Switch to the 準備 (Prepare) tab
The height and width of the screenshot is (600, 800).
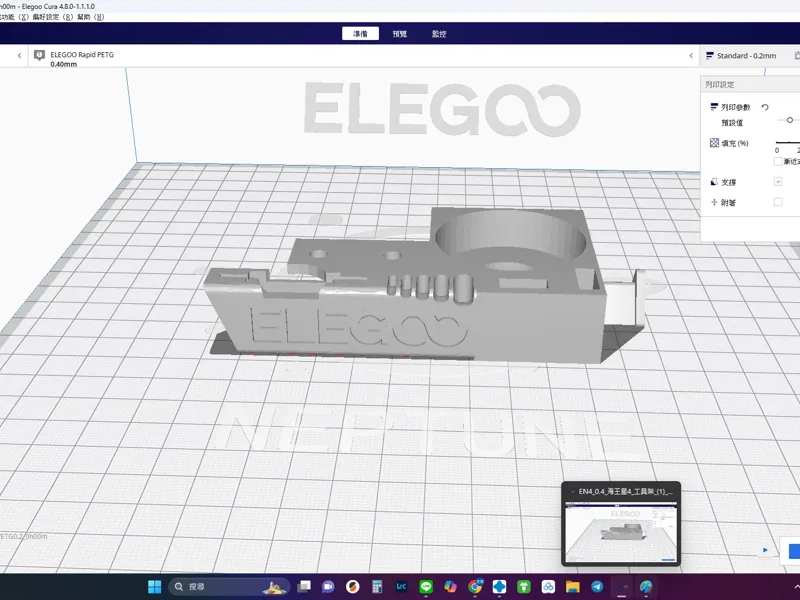360,34
